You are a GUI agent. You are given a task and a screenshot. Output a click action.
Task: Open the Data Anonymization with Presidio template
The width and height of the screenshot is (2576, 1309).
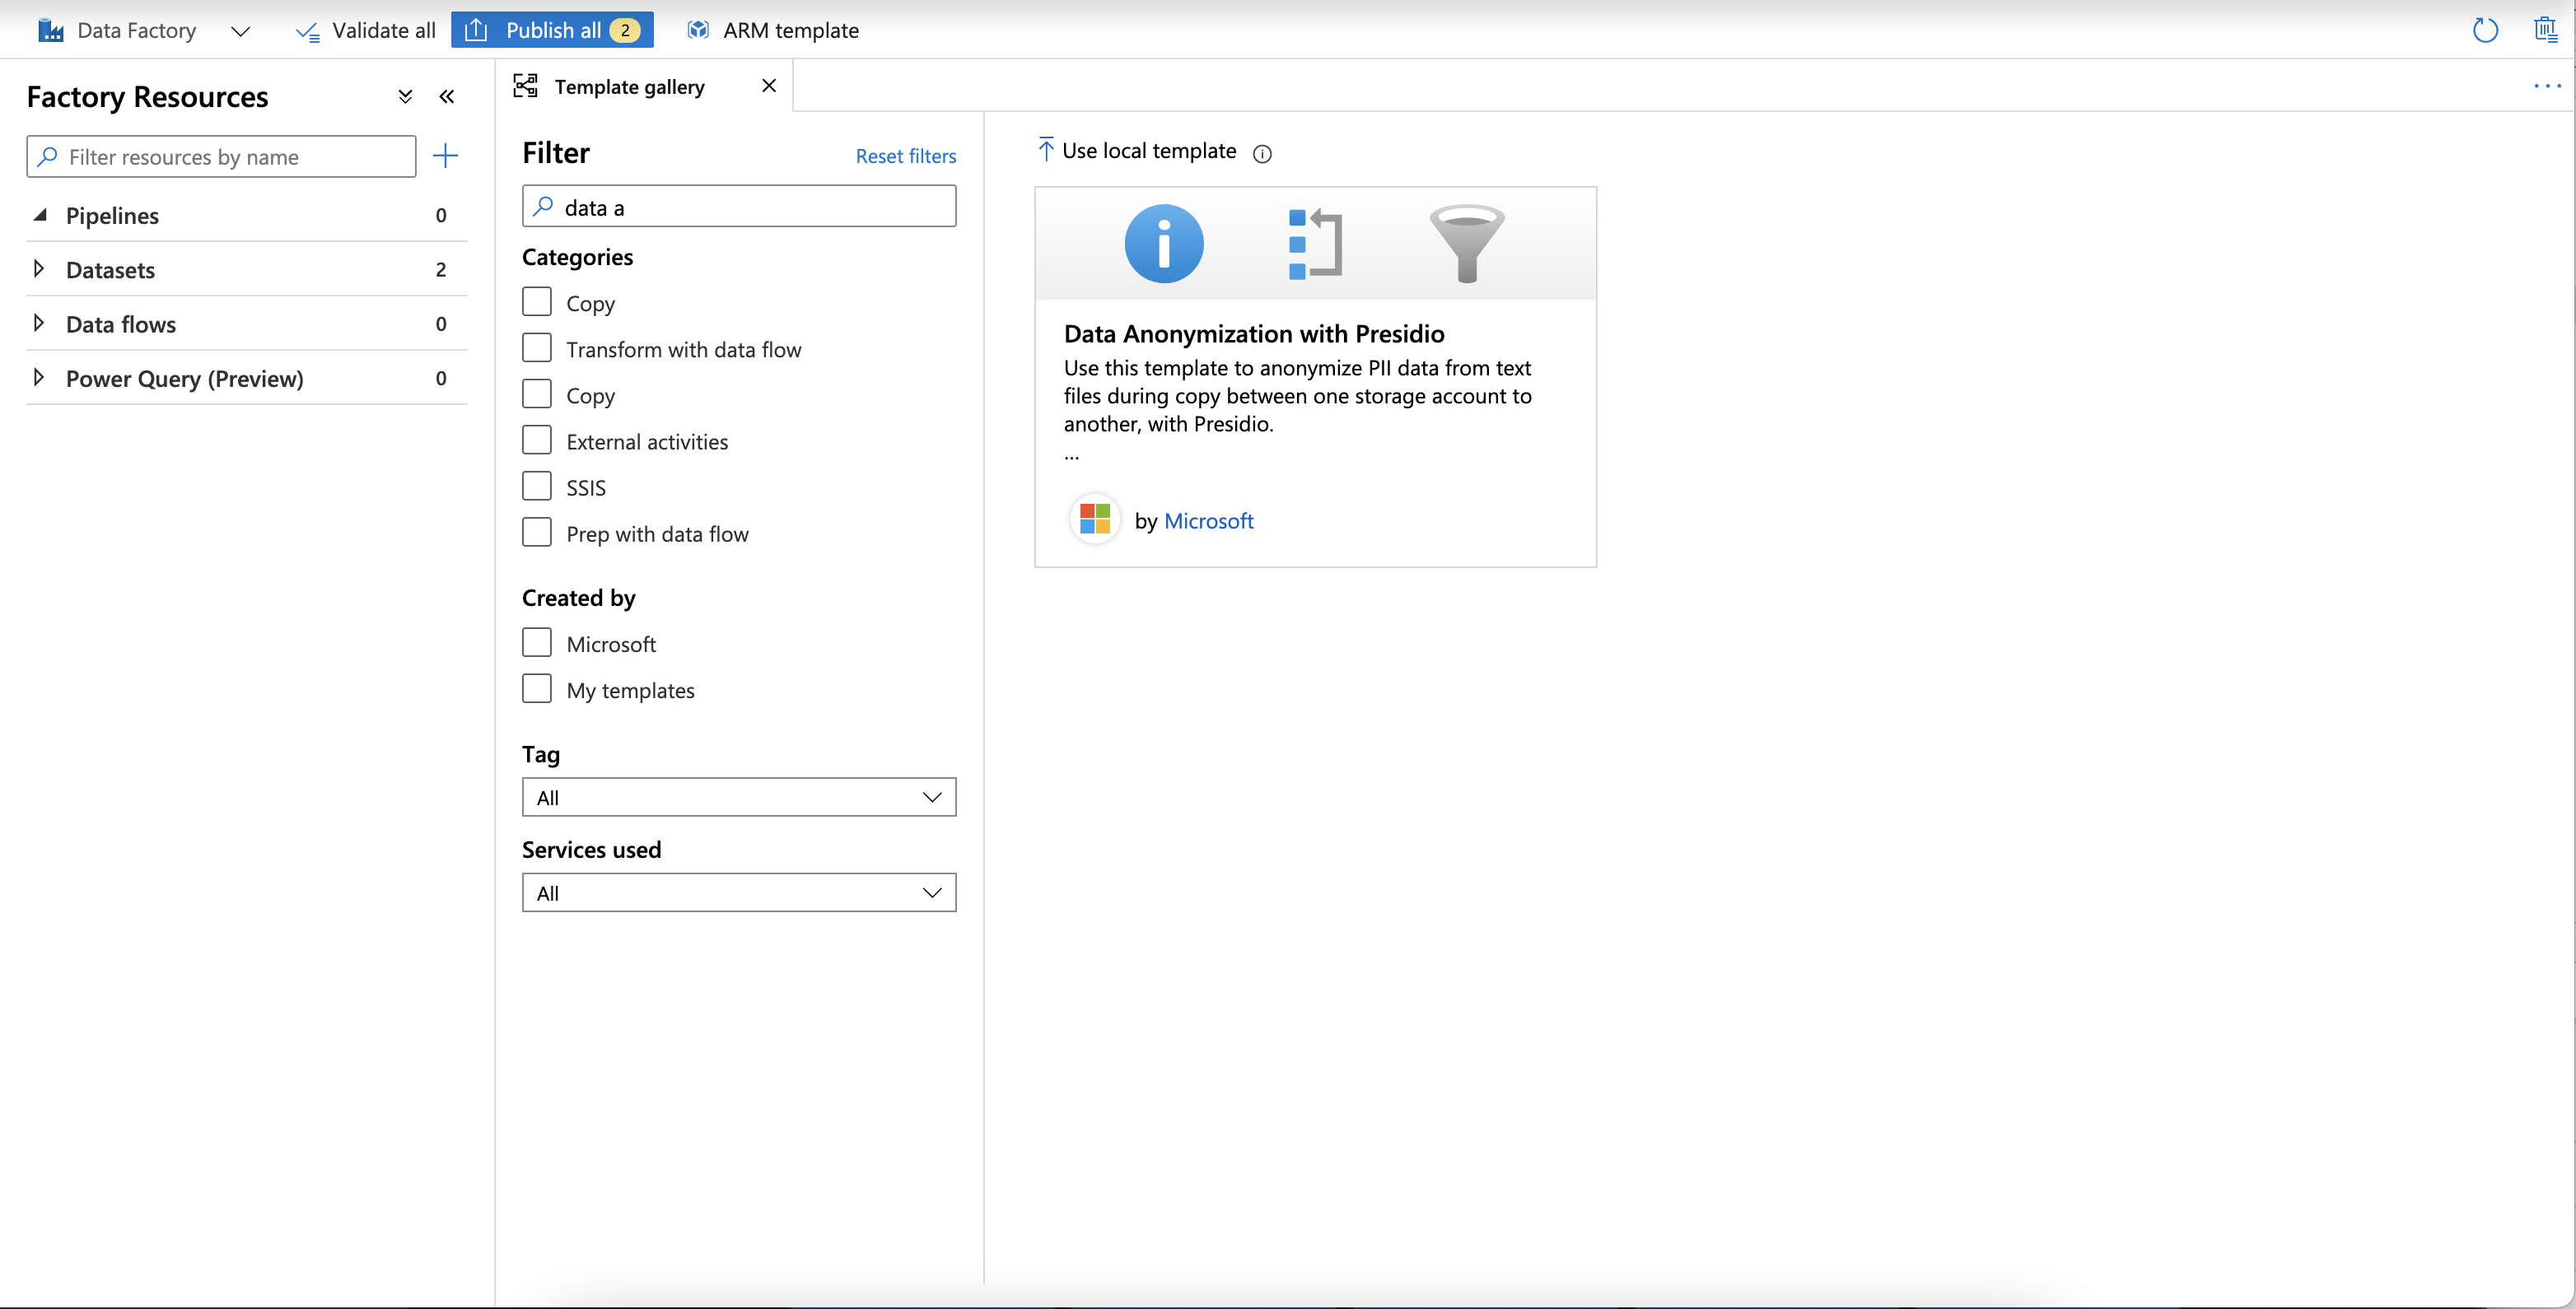coord(1315,377)
